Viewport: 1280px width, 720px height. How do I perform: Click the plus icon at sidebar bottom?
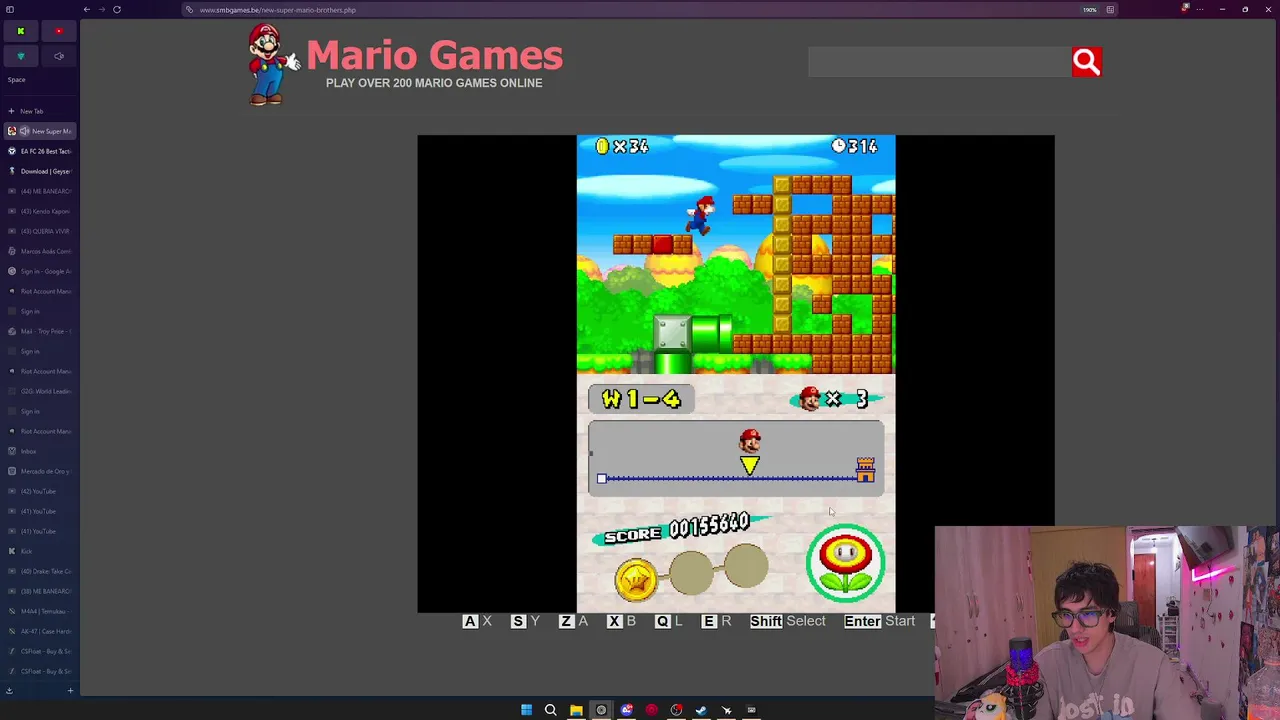(x=70, y=690)
